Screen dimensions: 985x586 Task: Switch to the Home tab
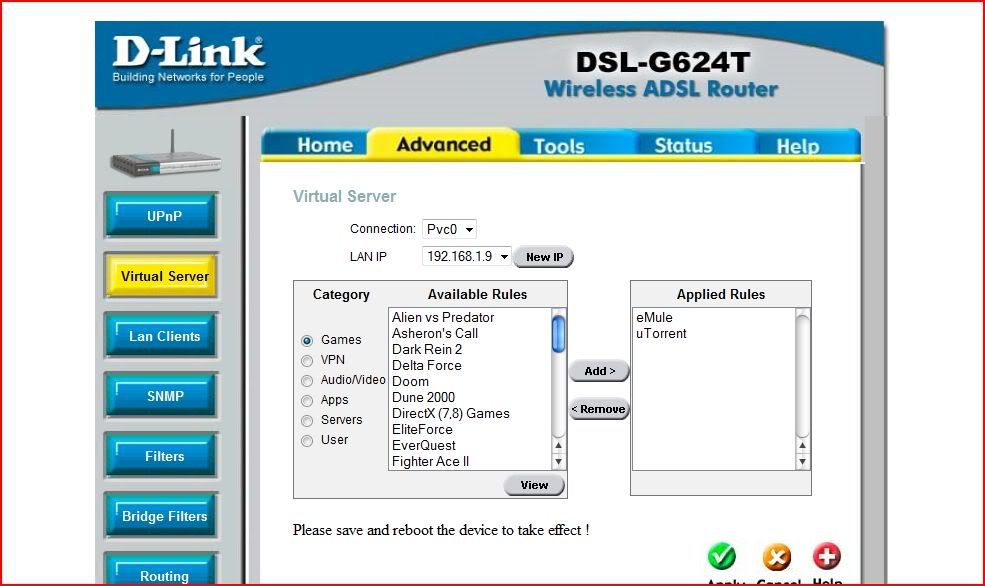(325, 145)
